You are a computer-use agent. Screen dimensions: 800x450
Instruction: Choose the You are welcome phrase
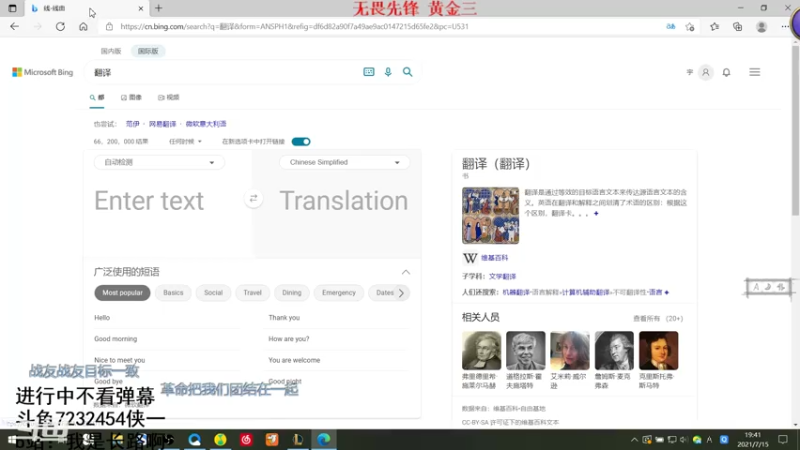tap(294, 360)
